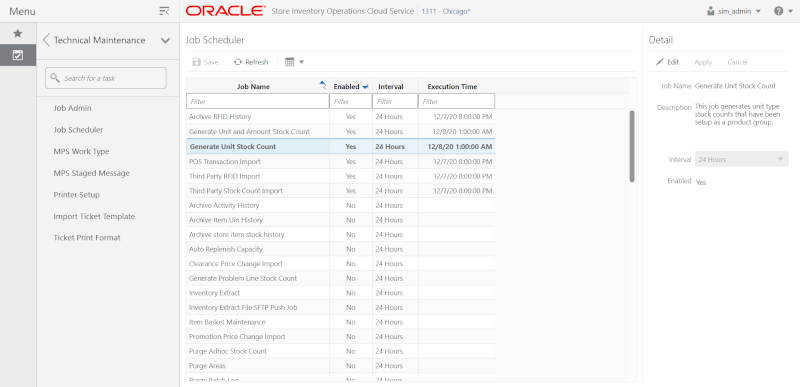The width and height of the screenshot is (800, 387).
Task: Select the Item Basket Maintenance row
Action: click(340, 322)
